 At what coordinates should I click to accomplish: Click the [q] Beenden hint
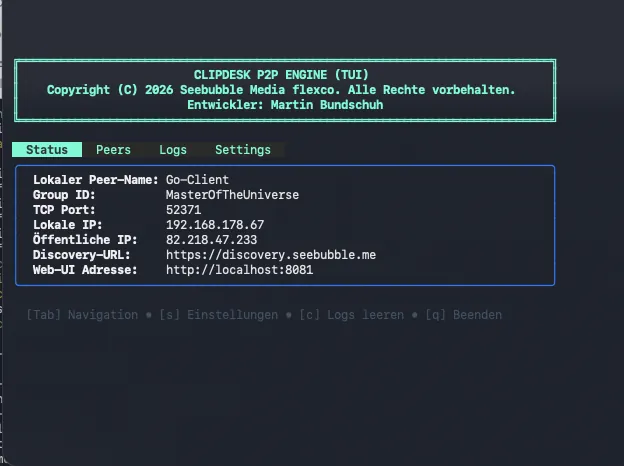[464, 315]
